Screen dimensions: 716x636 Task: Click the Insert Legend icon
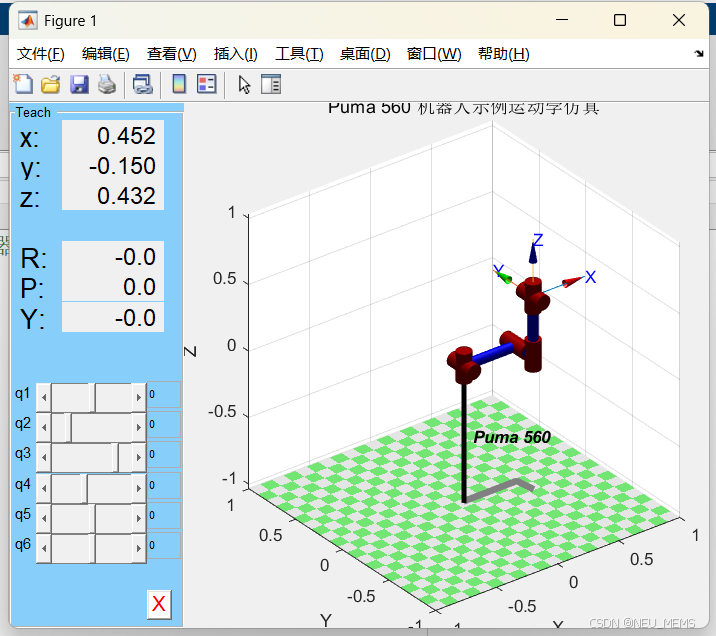206,84
